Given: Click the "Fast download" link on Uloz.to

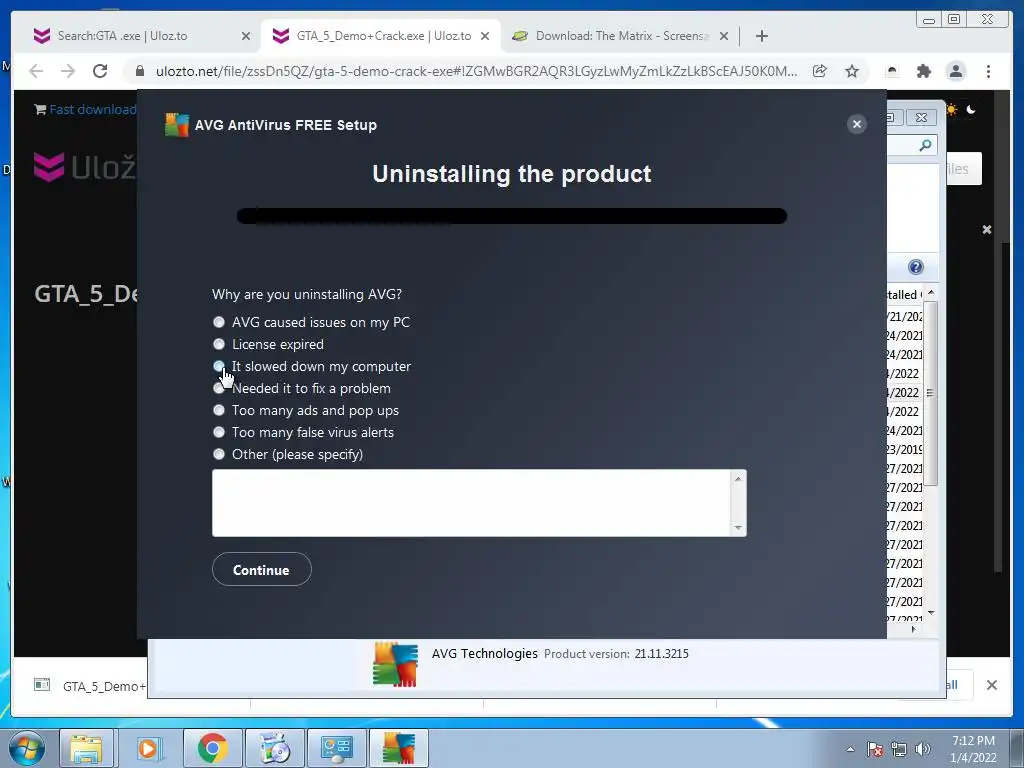Looking at the screenshot, I should click(x=93, y=110).
